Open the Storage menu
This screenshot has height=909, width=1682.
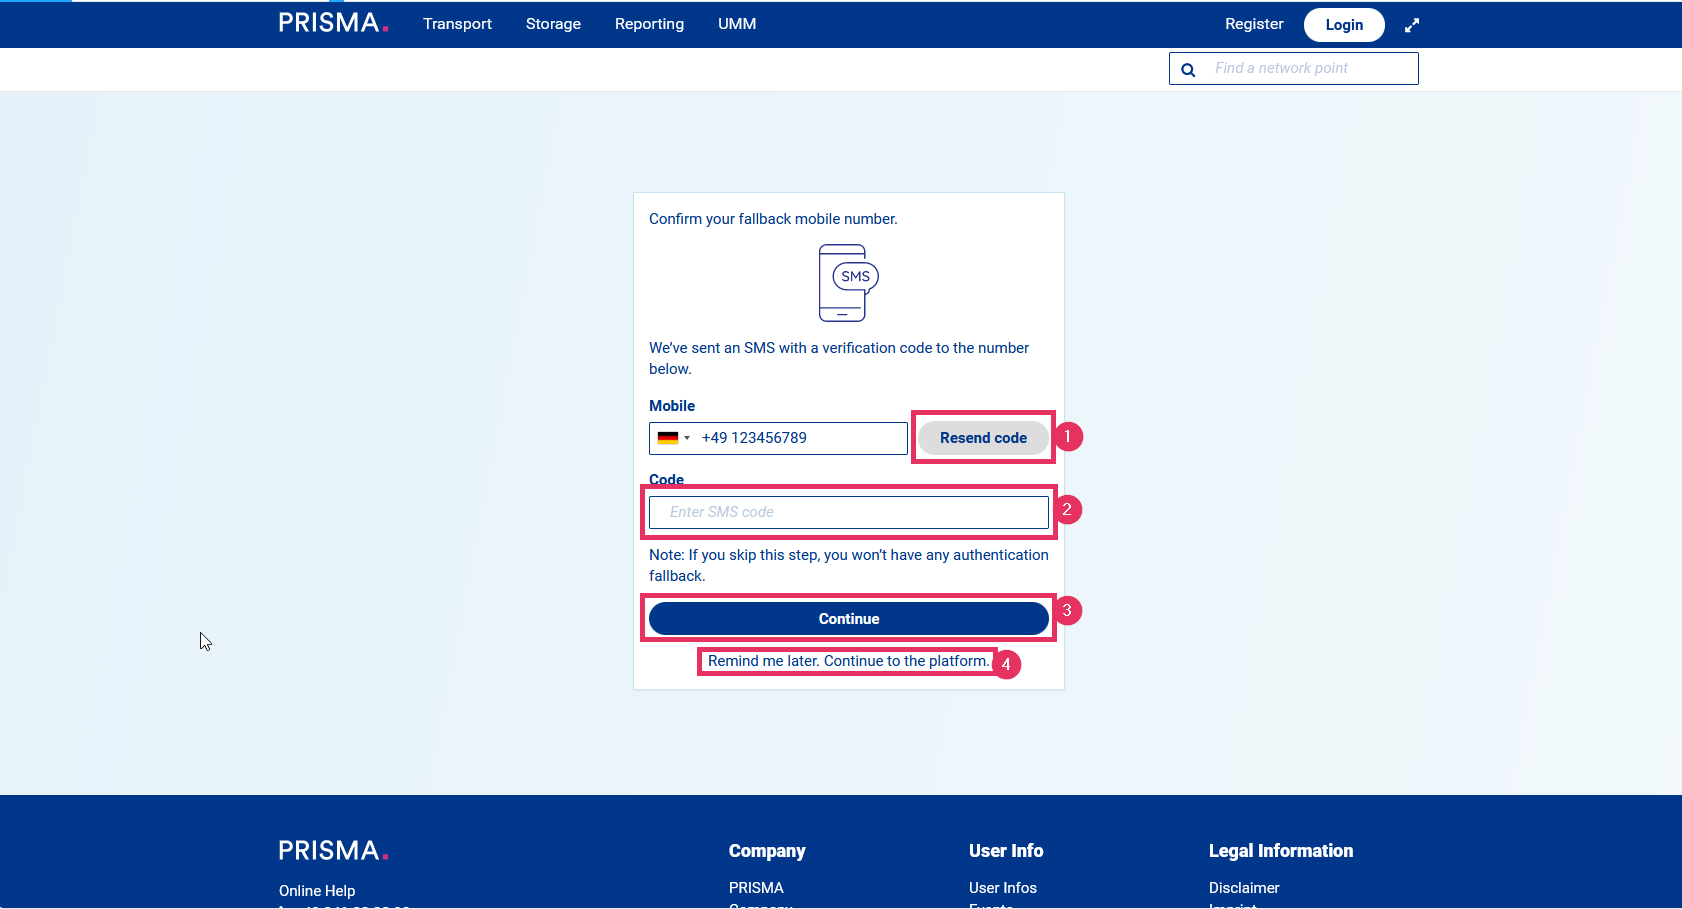pyautogui.click(x=553, y=24)
